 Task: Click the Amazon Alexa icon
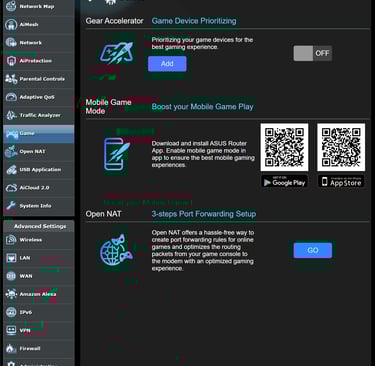point(11,294)
